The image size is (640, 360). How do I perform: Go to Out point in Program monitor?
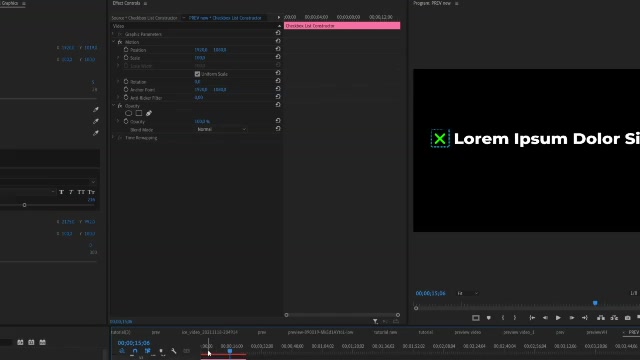point(585,318)
